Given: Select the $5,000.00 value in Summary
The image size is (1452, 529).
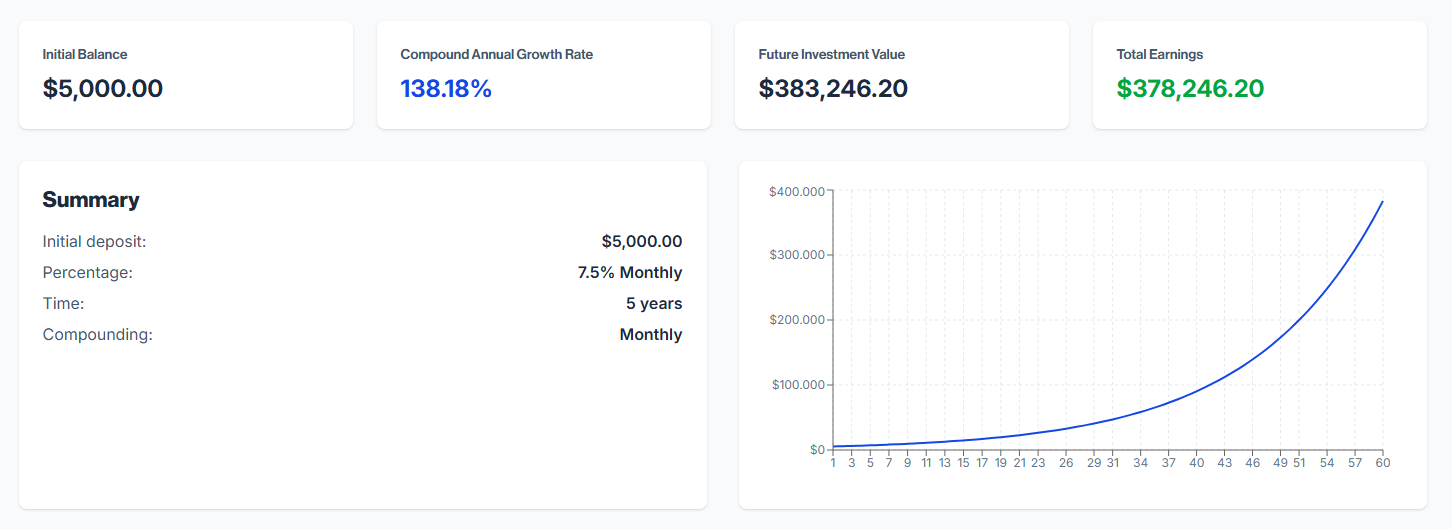Looking at the screenshot, I should [641, 241].
